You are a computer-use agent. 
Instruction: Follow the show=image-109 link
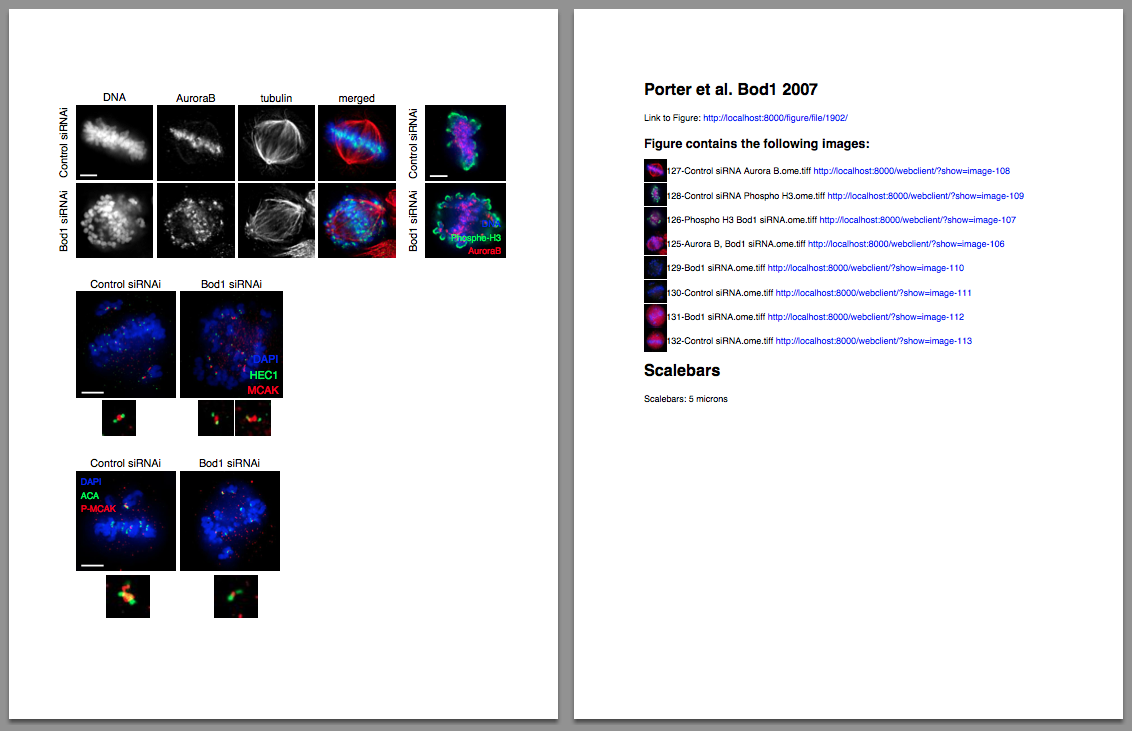coord(925,196)
